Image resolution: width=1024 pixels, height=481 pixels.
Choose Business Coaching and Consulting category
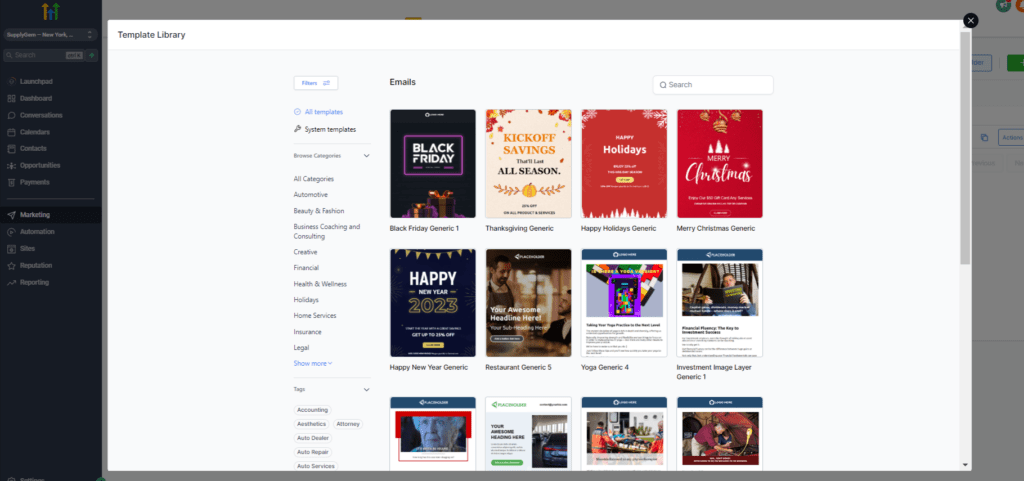pos(327,232)
